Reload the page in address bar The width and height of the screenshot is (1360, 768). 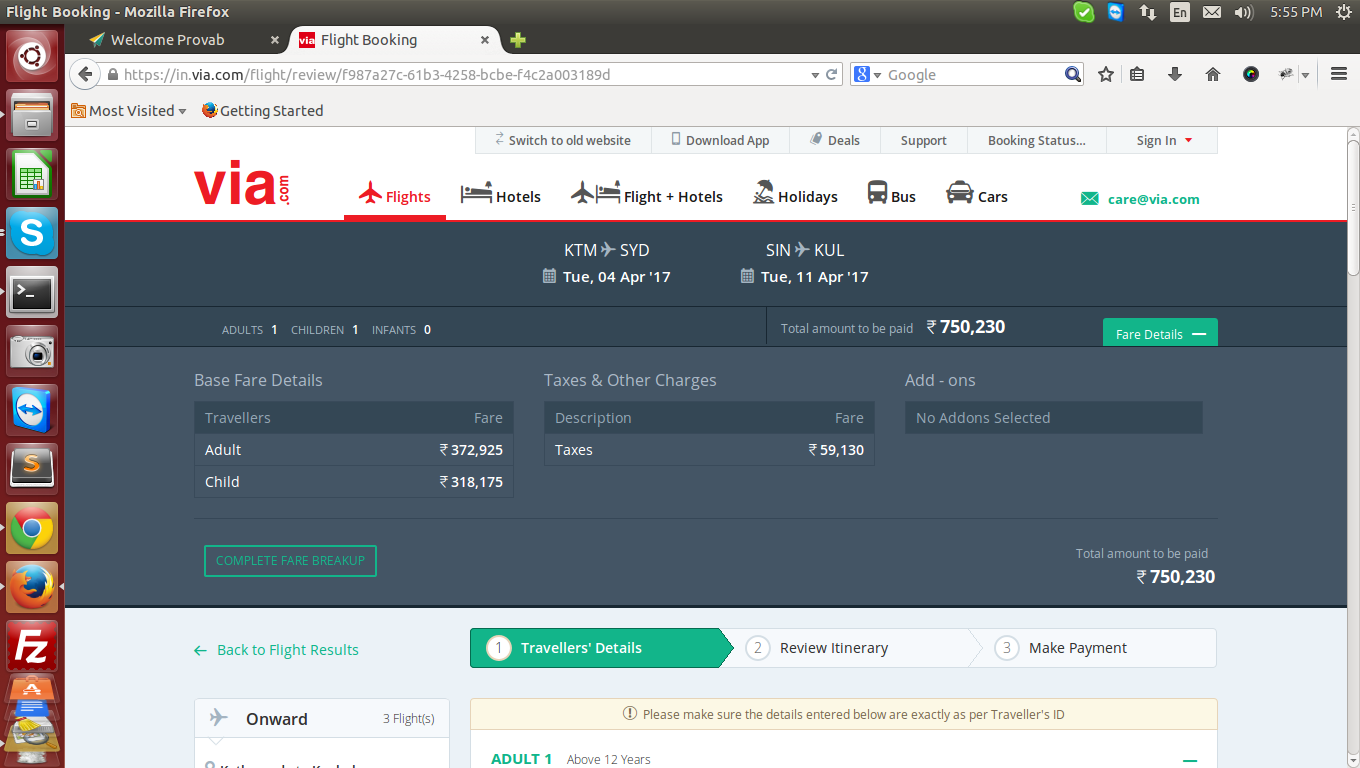[x=831, y=74]
